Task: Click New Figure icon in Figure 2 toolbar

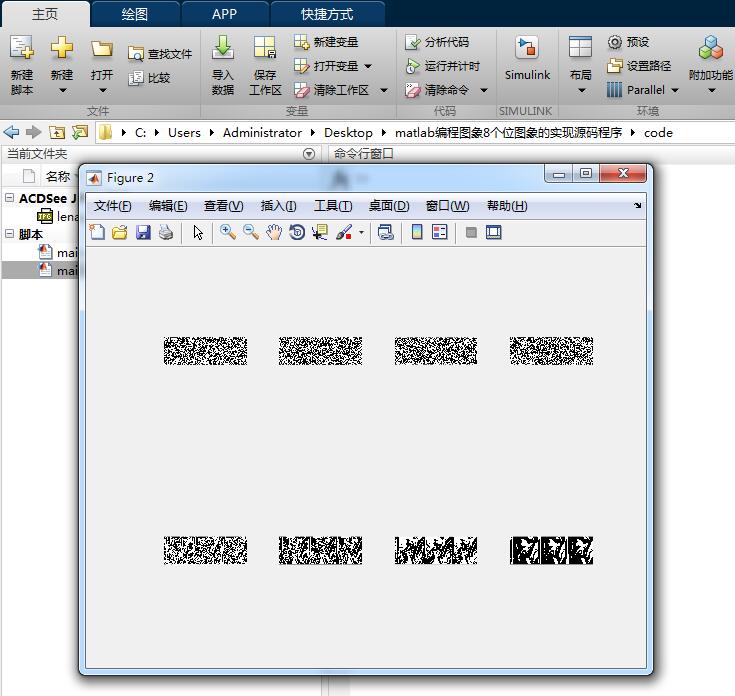Action: pyautogui.click(x=97, y=232)
